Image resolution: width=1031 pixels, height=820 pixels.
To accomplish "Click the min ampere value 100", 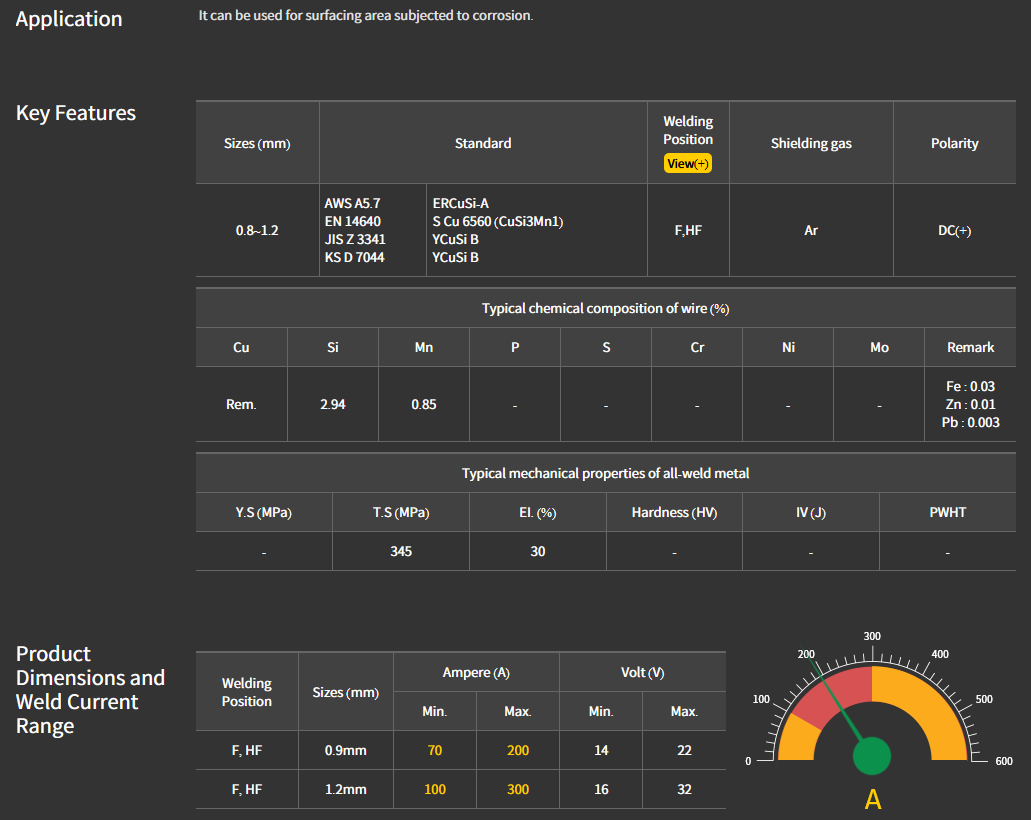I will click(435, 789).
